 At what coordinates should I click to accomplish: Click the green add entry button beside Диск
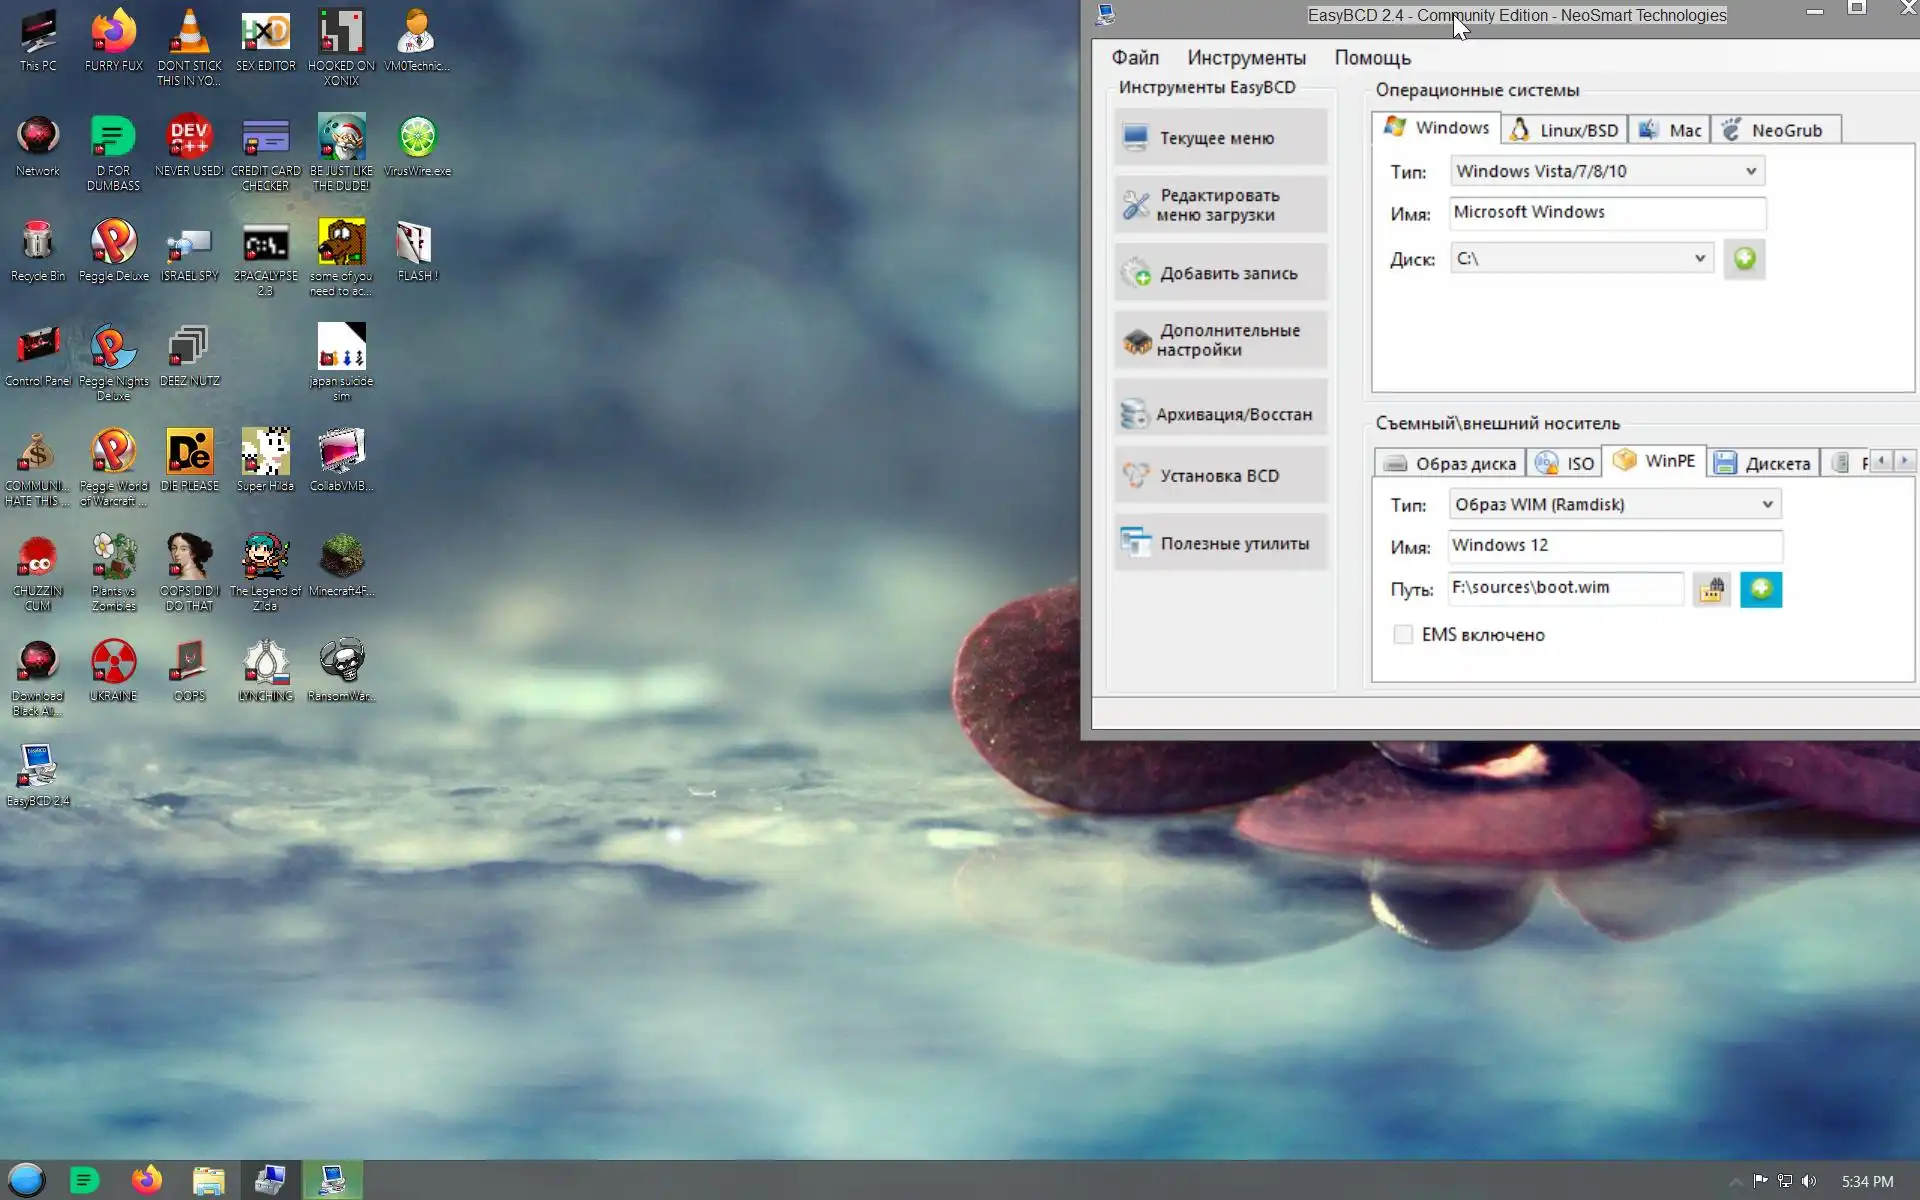pyautogui.click(x=1744, y=259)
